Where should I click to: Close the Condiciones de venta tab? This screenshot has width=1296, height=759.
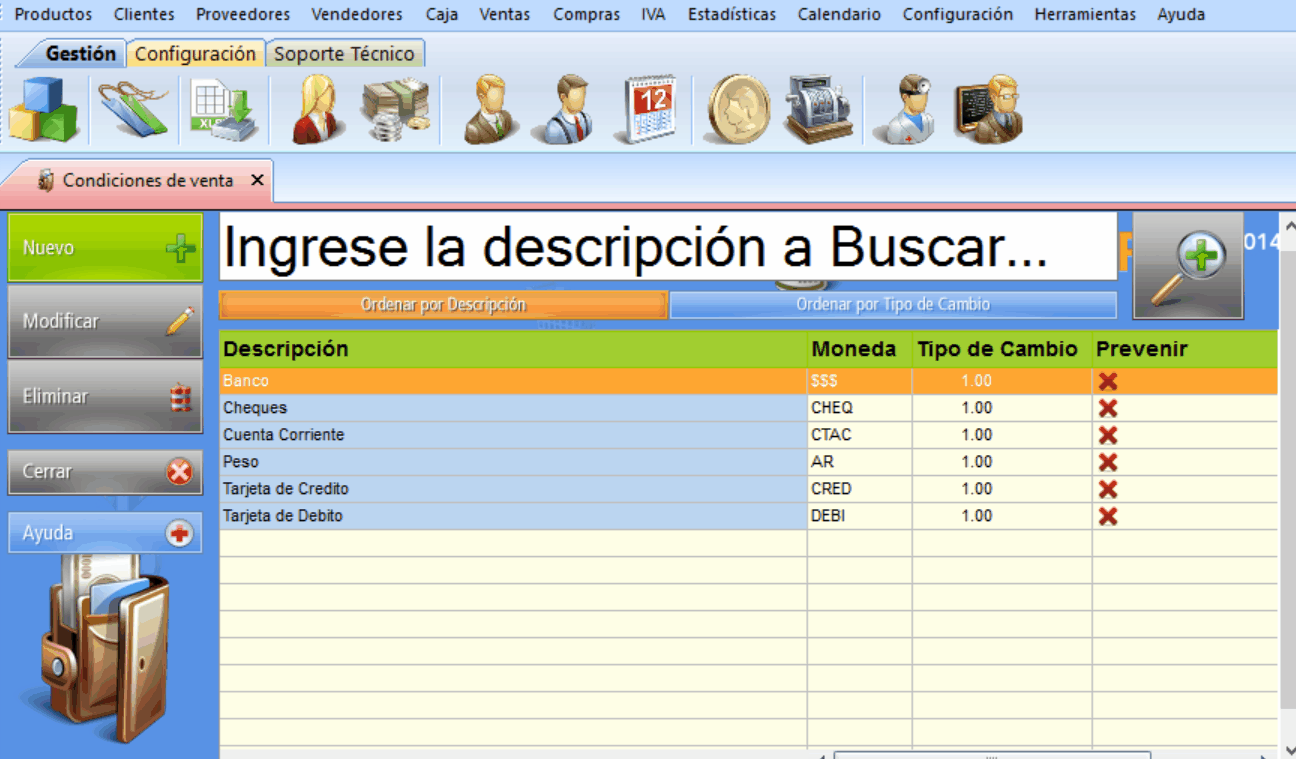257,180
